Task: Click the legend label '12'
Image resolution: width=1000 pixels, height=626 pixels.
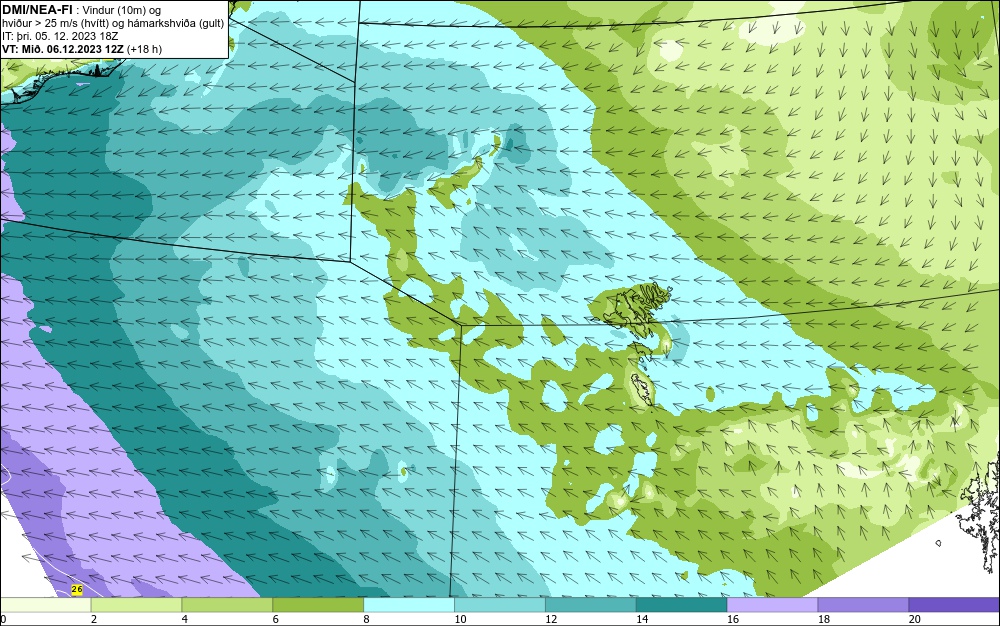Action: (551, 619)
